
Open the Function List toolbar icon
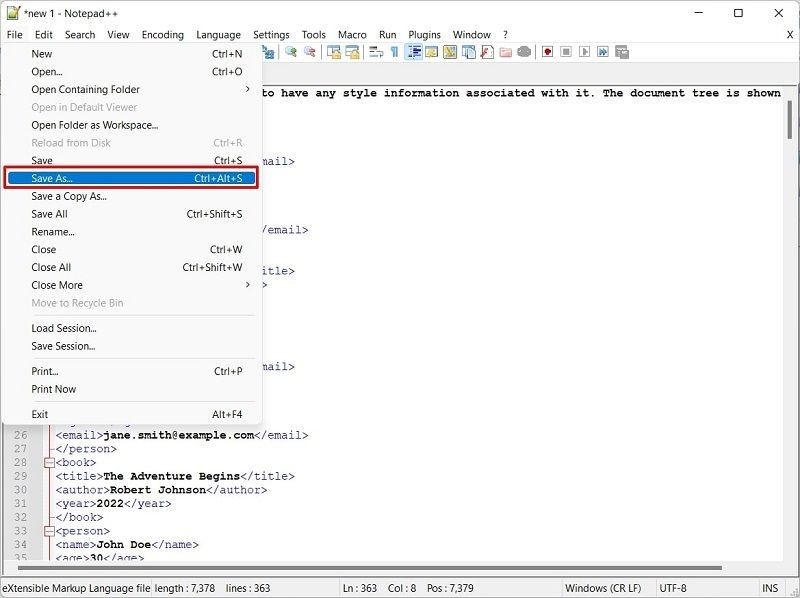pyautogui.click(x=487, y=52)
